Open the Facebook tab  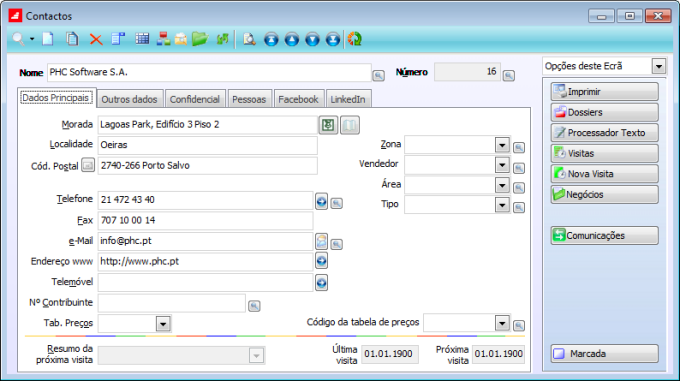(x=298, y=99)
